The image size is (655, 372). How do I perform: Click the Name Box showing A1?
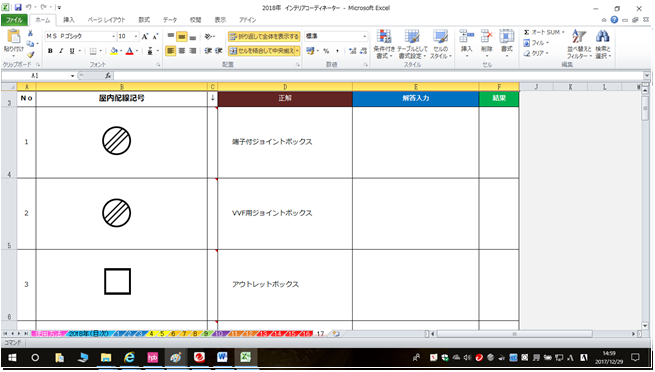(37, 76)
